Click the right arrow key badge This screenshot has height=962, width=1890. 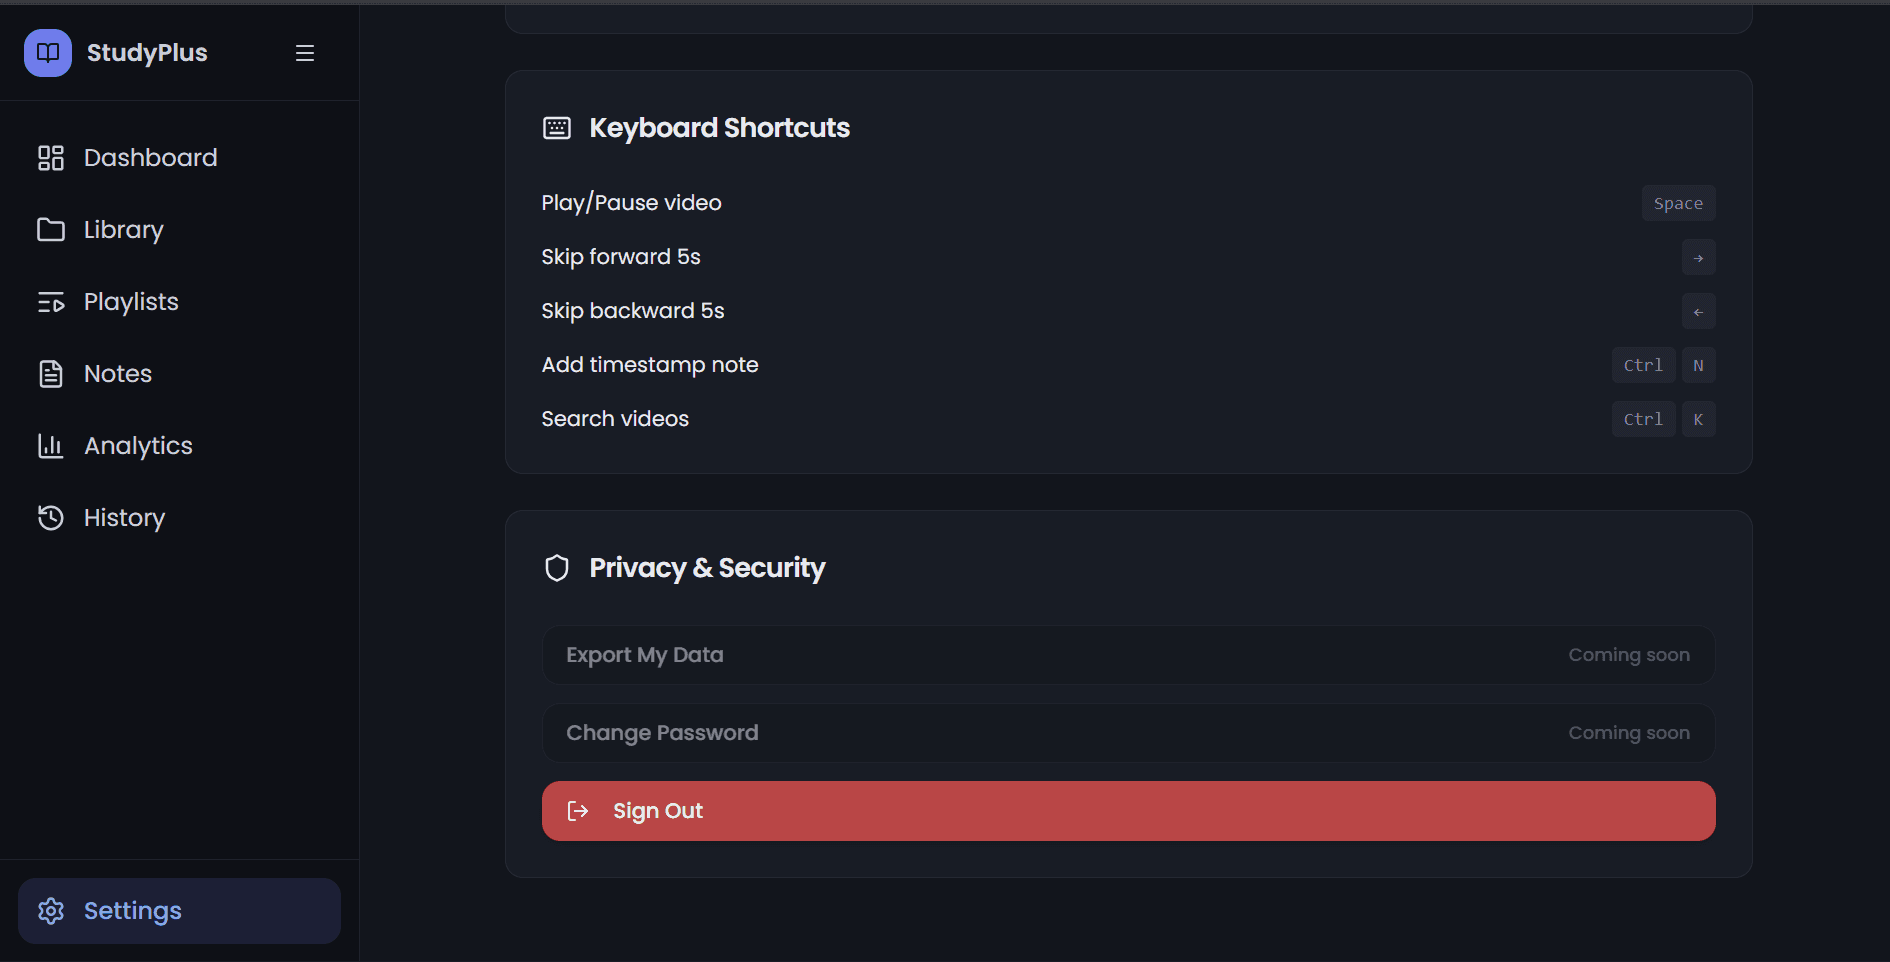point(1698,258)
